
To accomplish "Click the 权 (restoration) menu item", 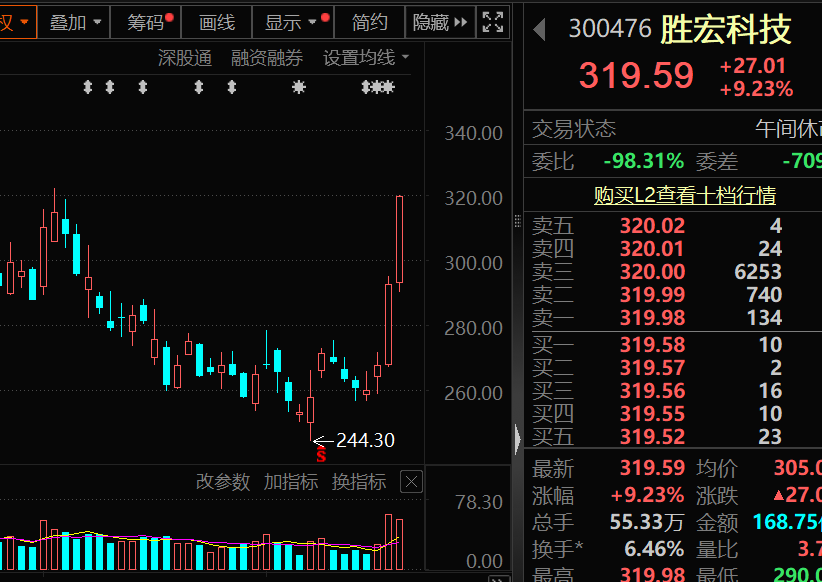I will (12, 21).
